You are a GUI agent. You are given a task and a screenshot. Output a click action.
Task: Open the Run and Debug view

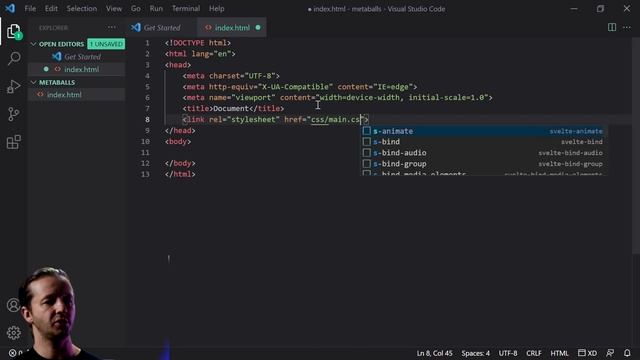13,86
